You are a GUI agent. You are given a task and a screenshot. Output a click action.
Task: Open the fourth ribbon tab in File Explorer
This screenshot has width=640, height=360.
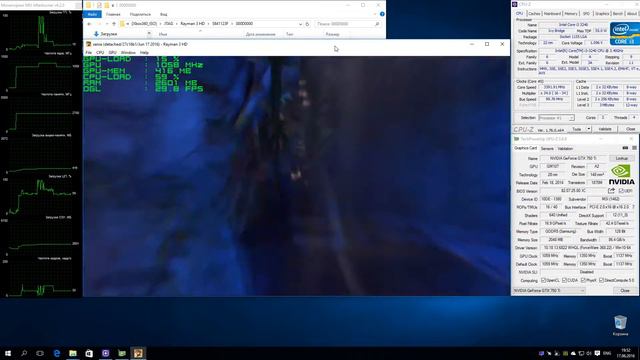[163, 14]
